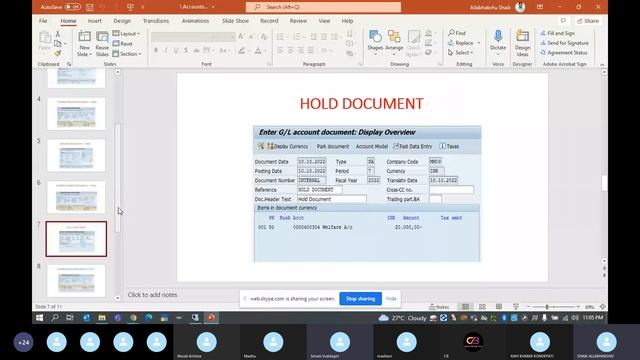Select the Format Painter brush
This screenshot has height=360, width=640.
[x=58, y=53]
